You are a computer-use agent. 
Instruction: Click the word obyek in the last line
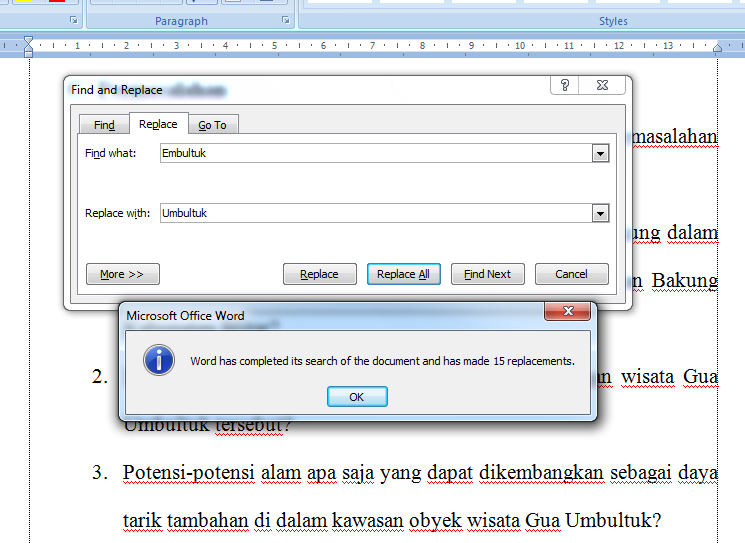click(x=435, y=521)
